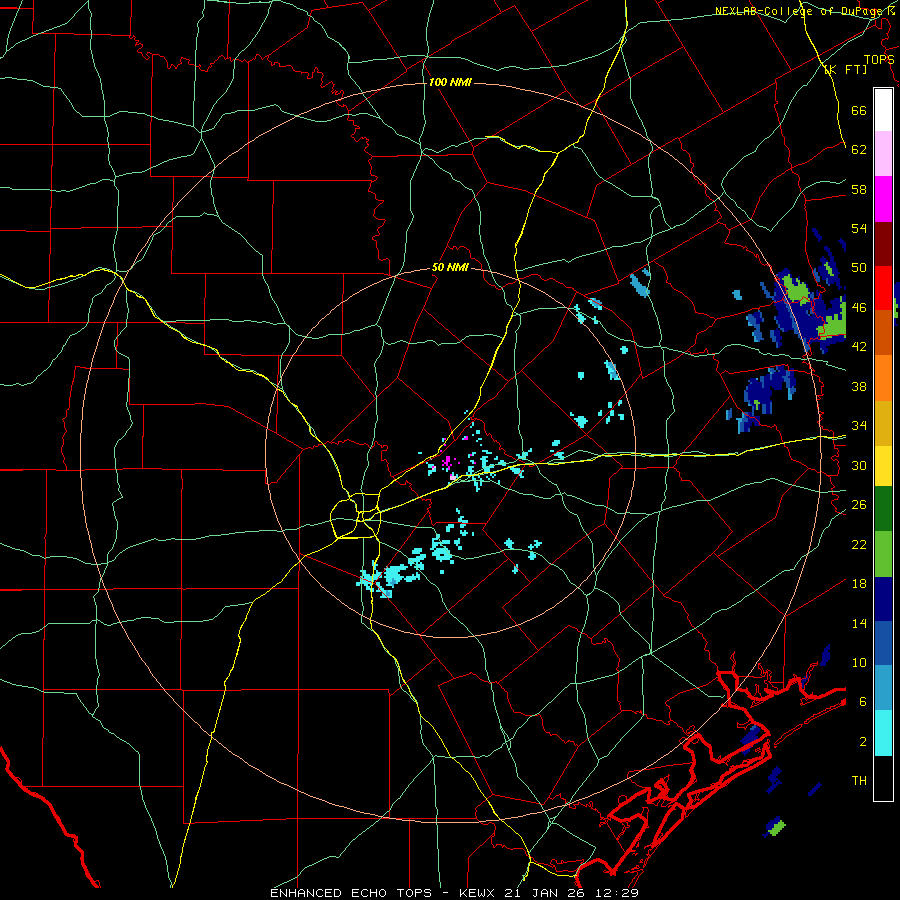Select the bright red legend swatch
The height and width of the screenshot is (900, 900).
pyautogui.click(x=883, y=288)
